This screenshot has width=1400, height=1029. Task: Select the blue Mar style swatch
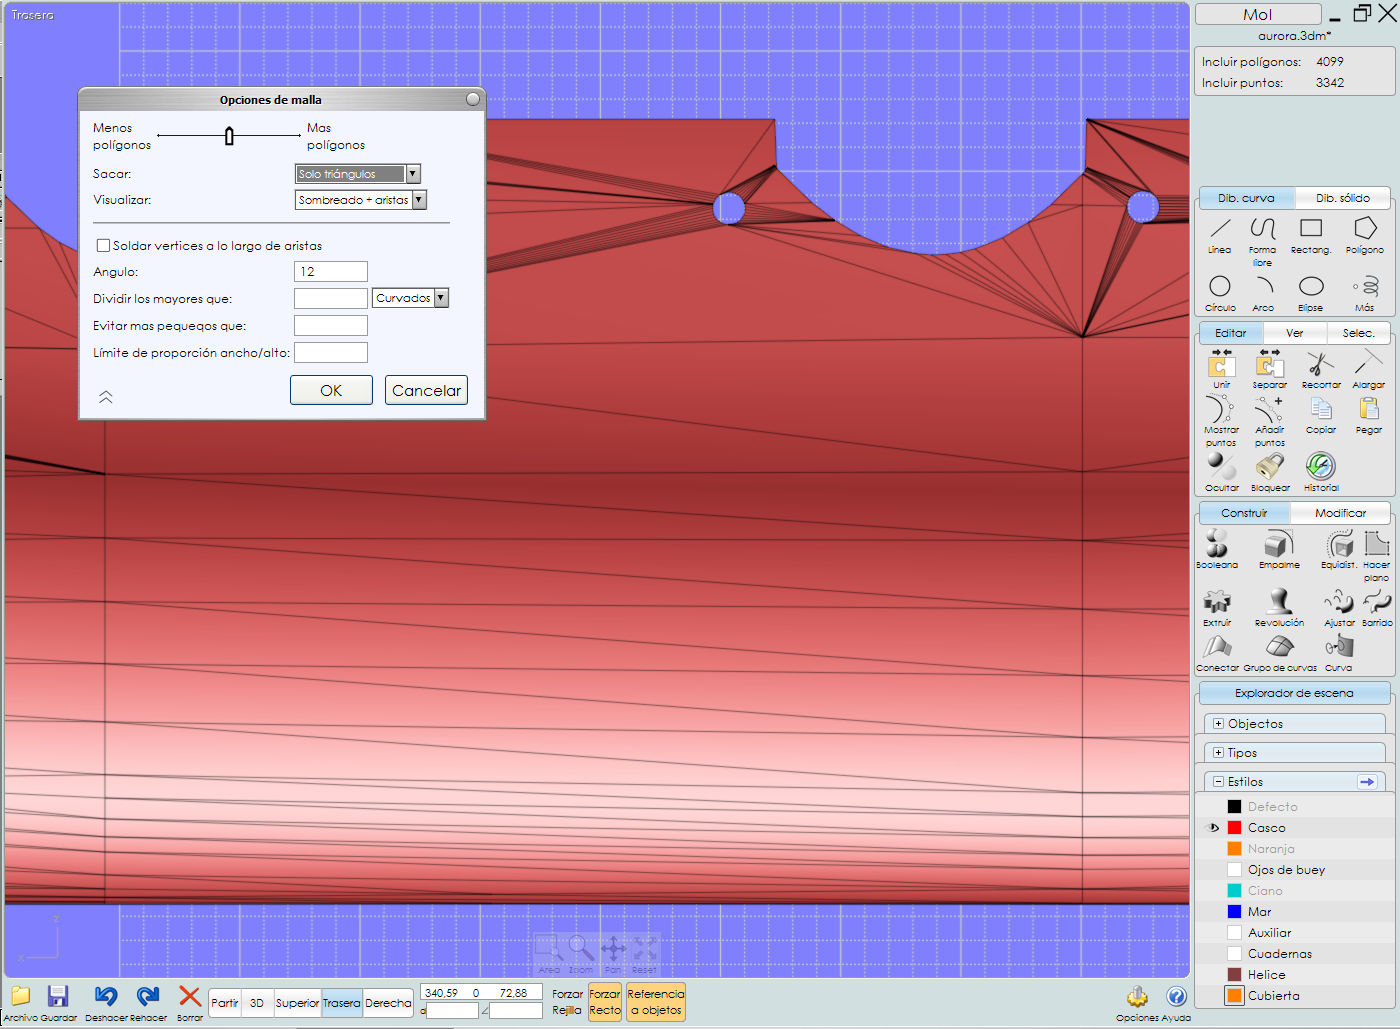1234,911
